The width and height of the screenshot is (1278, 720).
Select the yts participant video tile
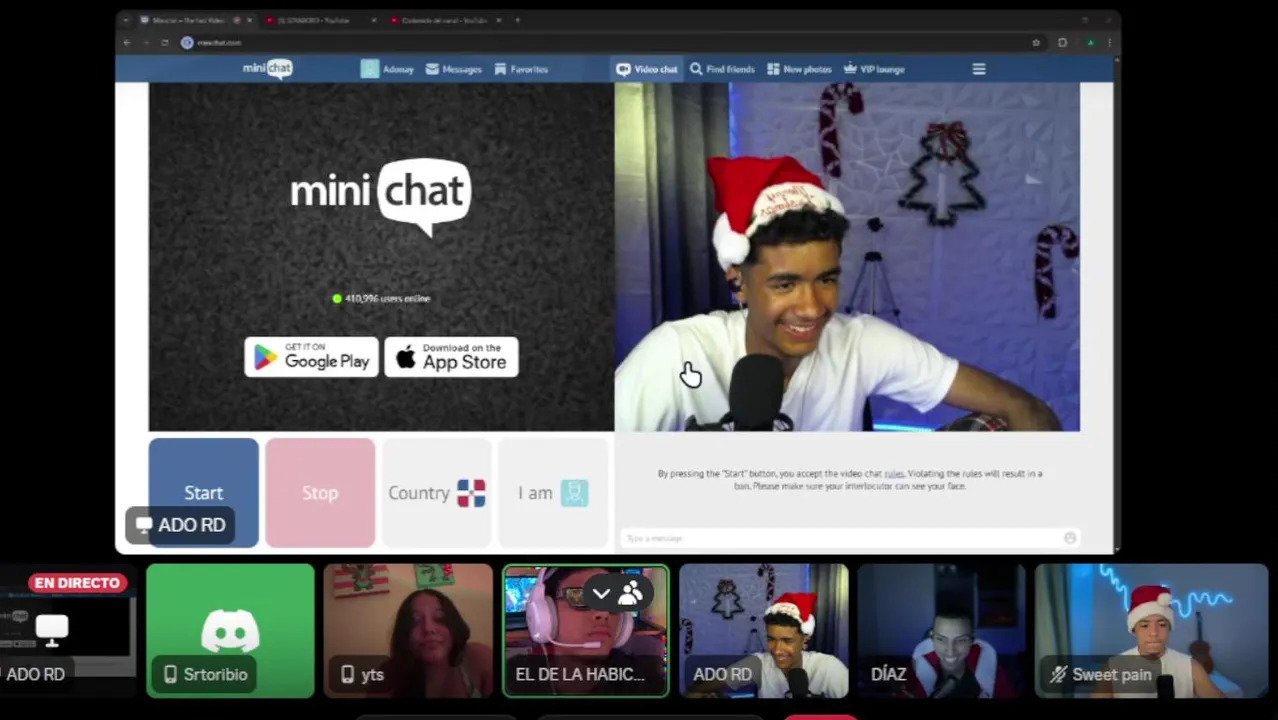[408, 631]
